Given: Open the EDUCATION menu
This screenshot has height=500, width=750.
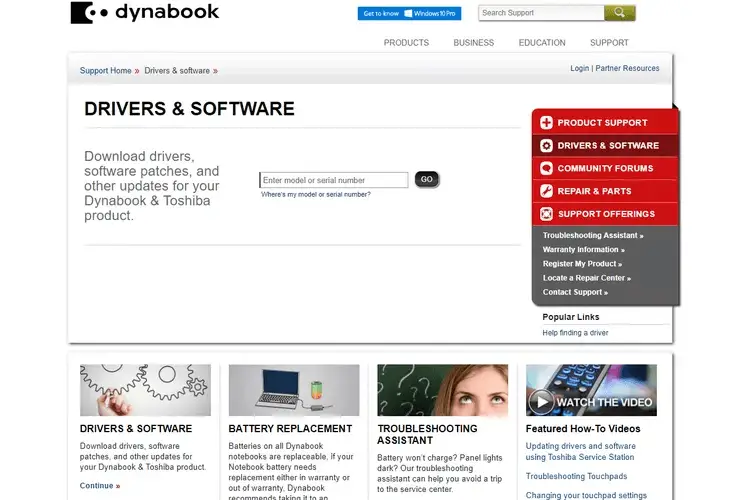Looking at the screenshot, I should pyautogui.click(x=542, y=43).
